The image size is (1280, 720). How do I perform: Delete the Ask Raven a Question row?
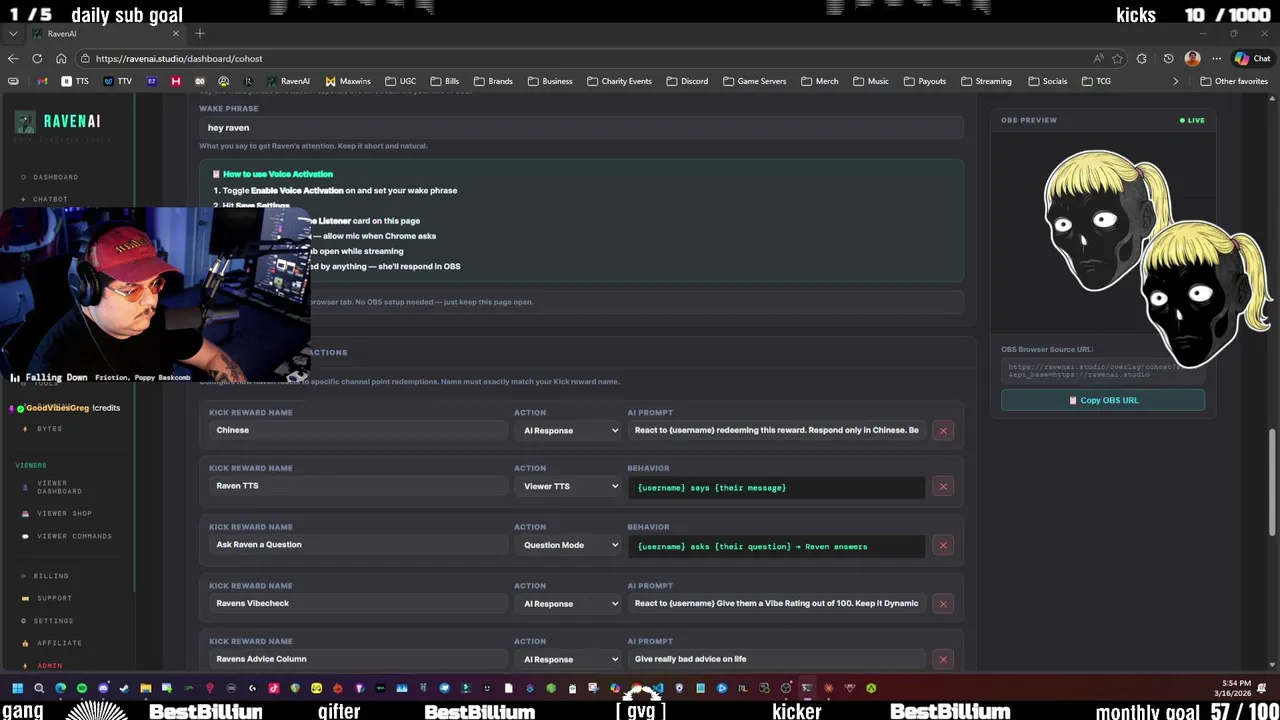(942, 545)
